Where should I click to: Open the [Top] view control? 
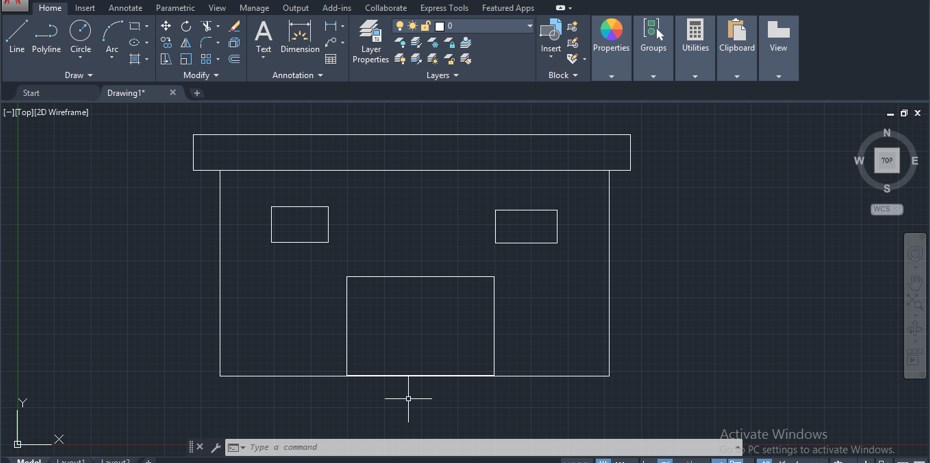pyautogui.click(x=24, y=112)
